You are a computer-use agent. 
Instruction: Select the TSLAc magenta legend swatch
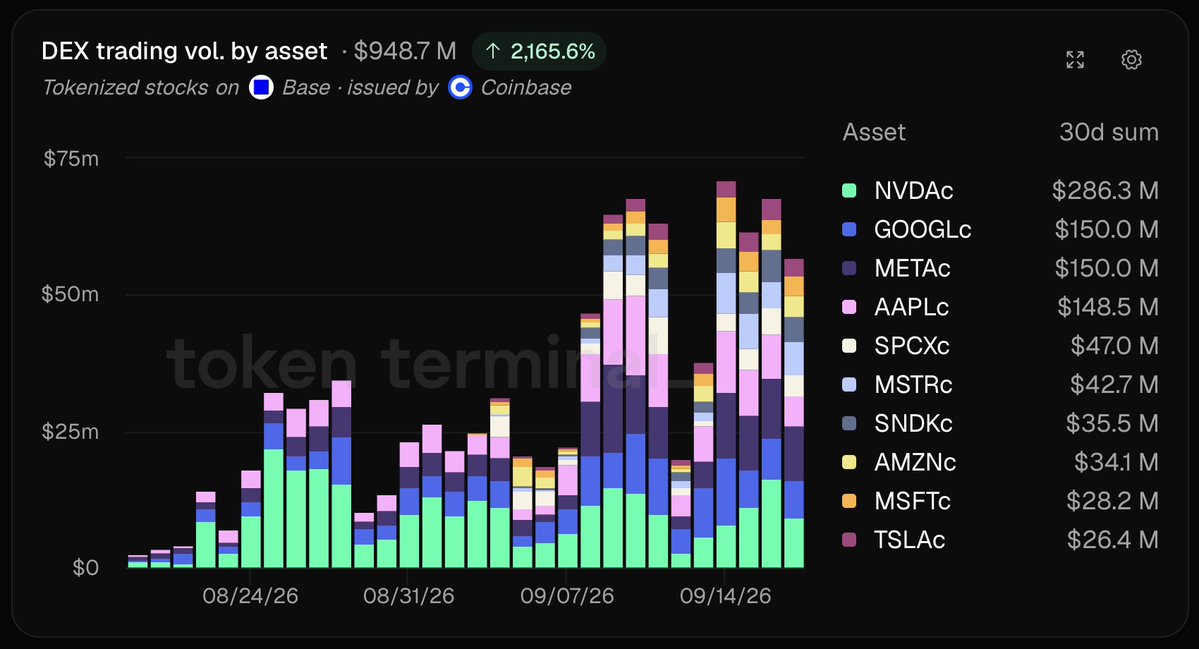[849, 540]
